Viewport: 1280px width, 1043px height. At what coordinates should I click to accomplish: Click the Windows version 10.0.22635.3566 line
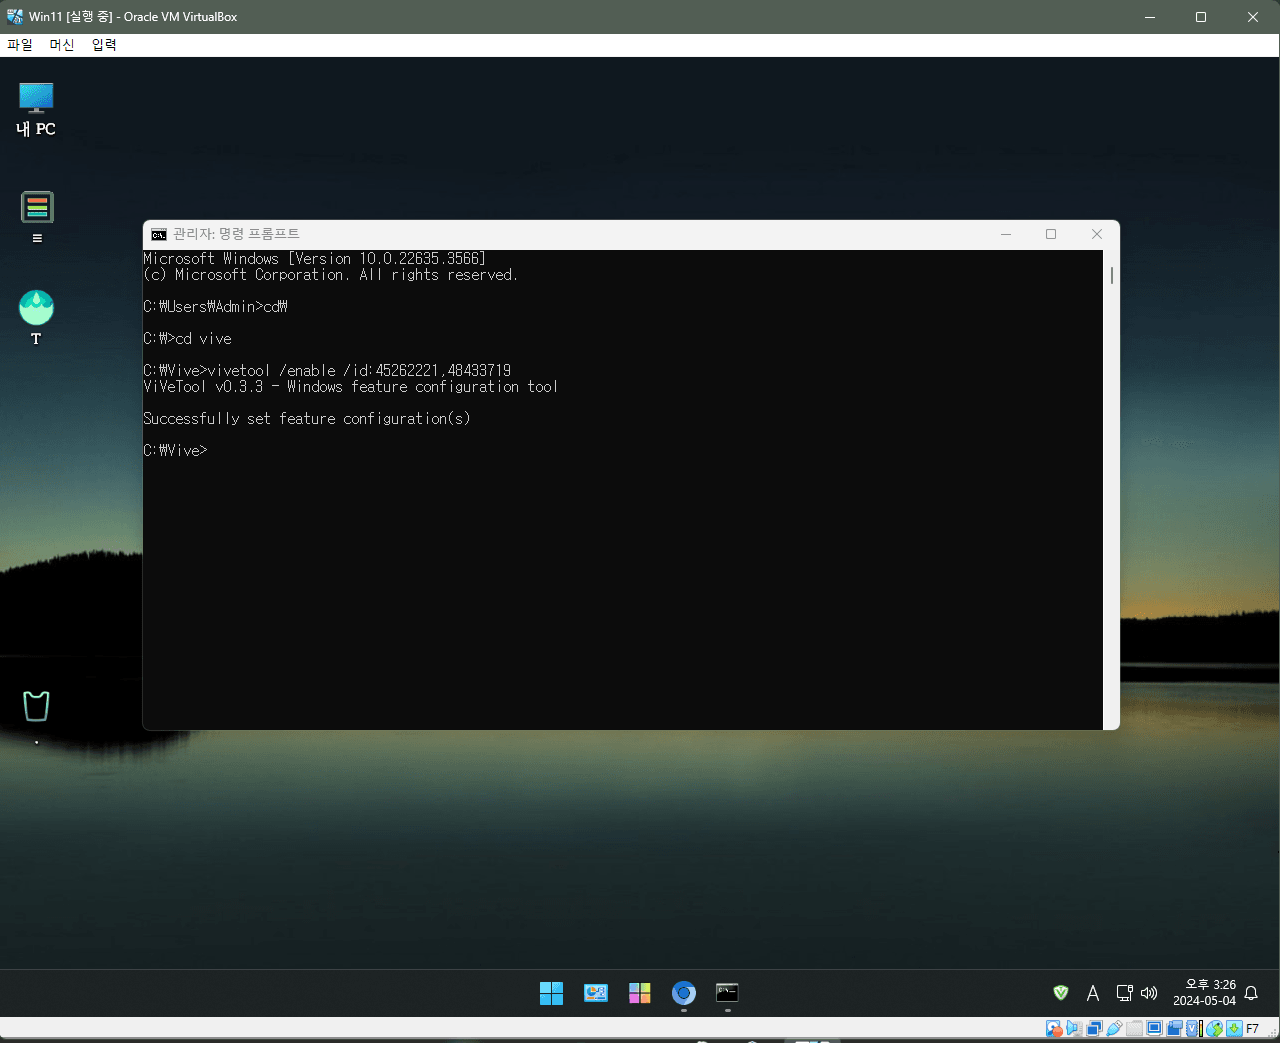pos(315,259)
